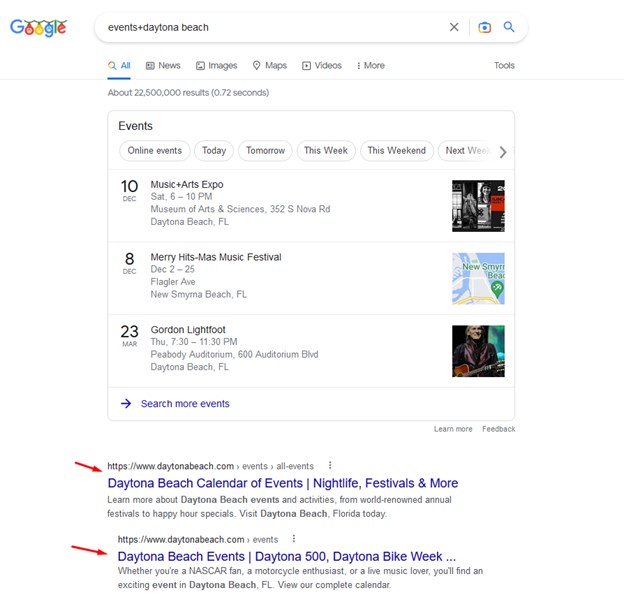Click the Events box heading
The image size is (624, 595).
click(135, 126)
